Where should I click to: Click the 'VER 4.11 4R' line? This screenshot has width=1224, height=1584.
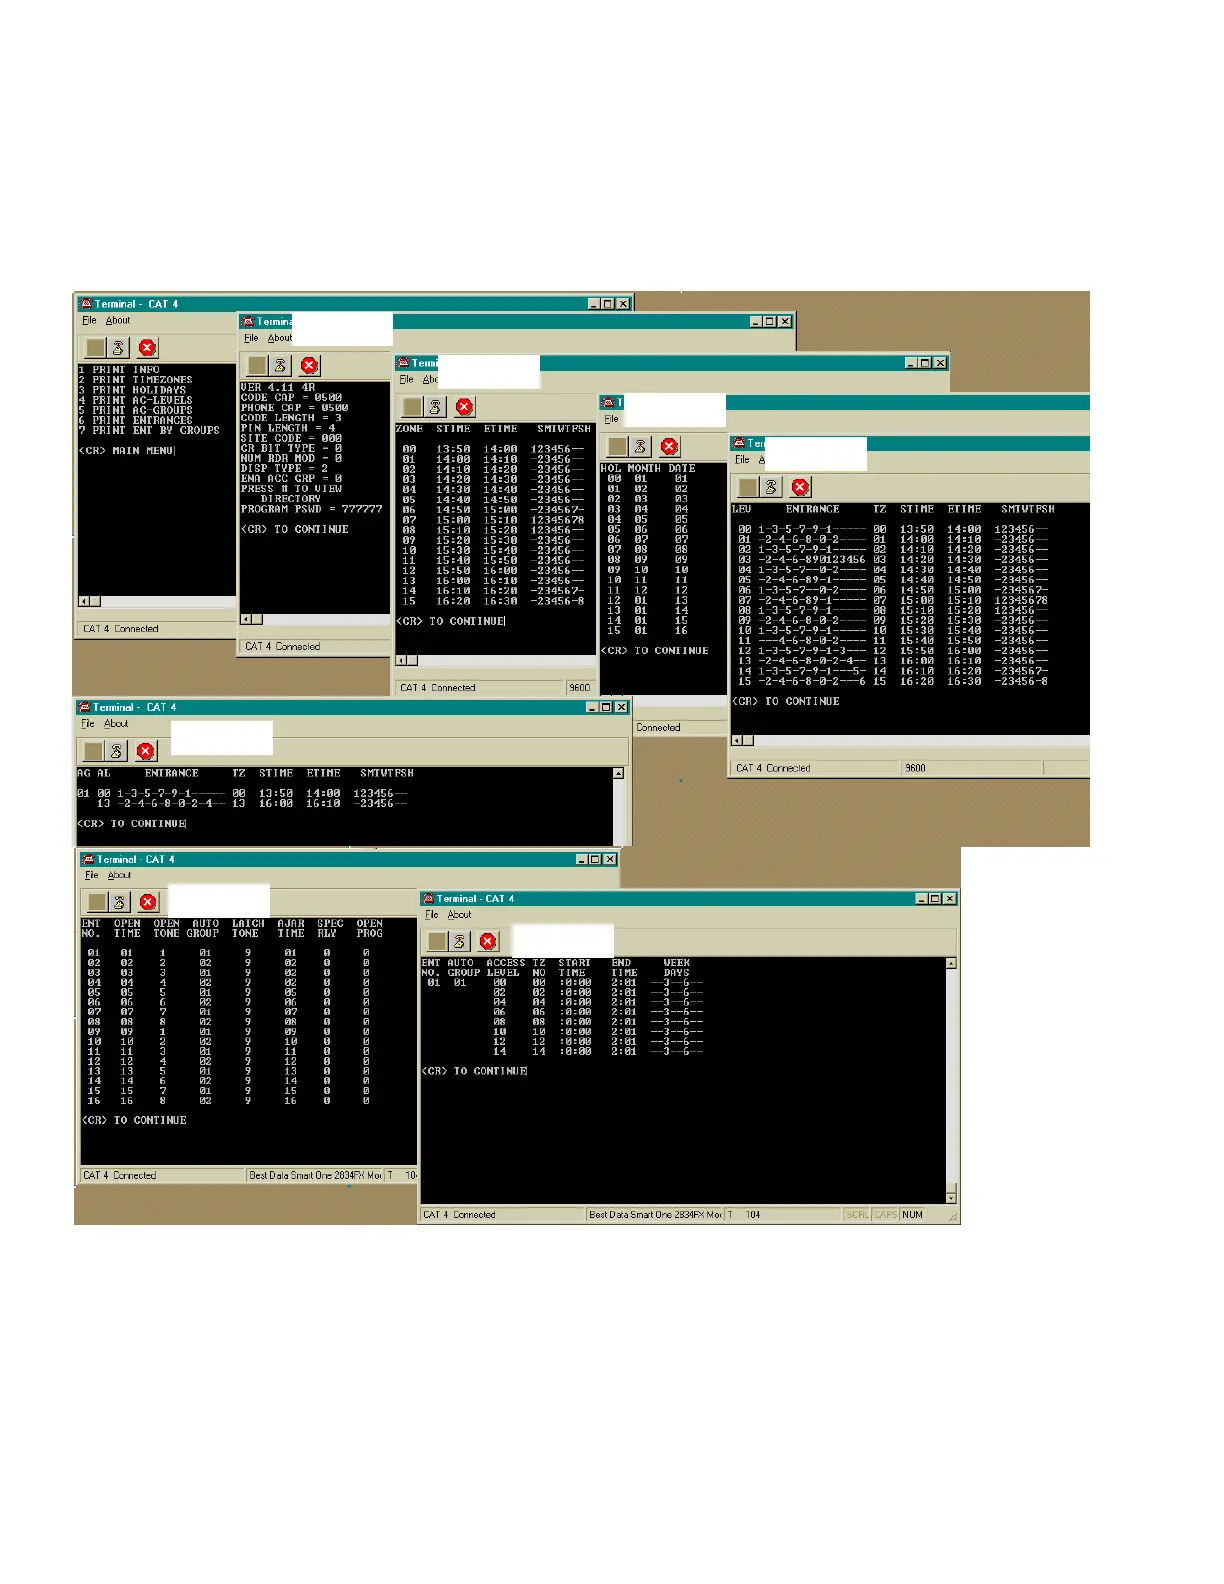278,387
